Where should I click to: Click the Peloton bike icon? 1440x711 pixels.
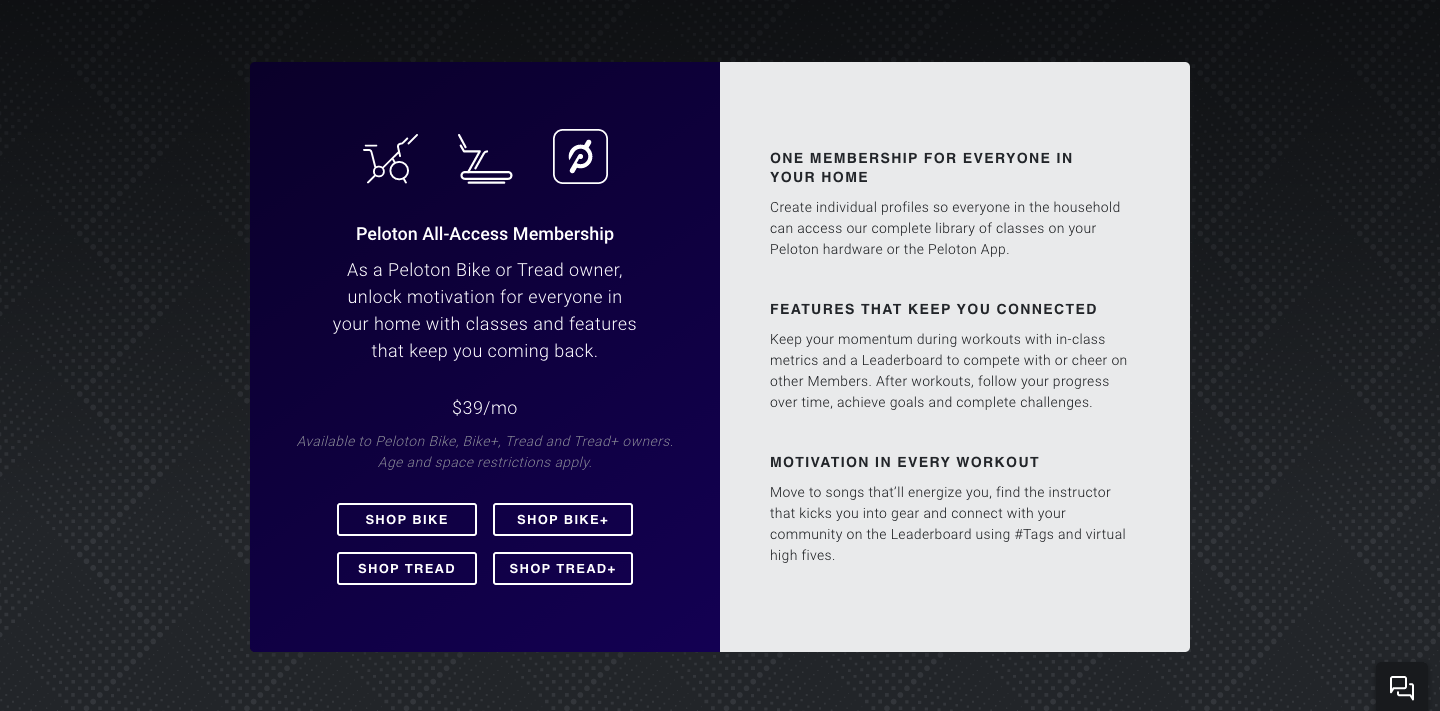click(390, 158)
